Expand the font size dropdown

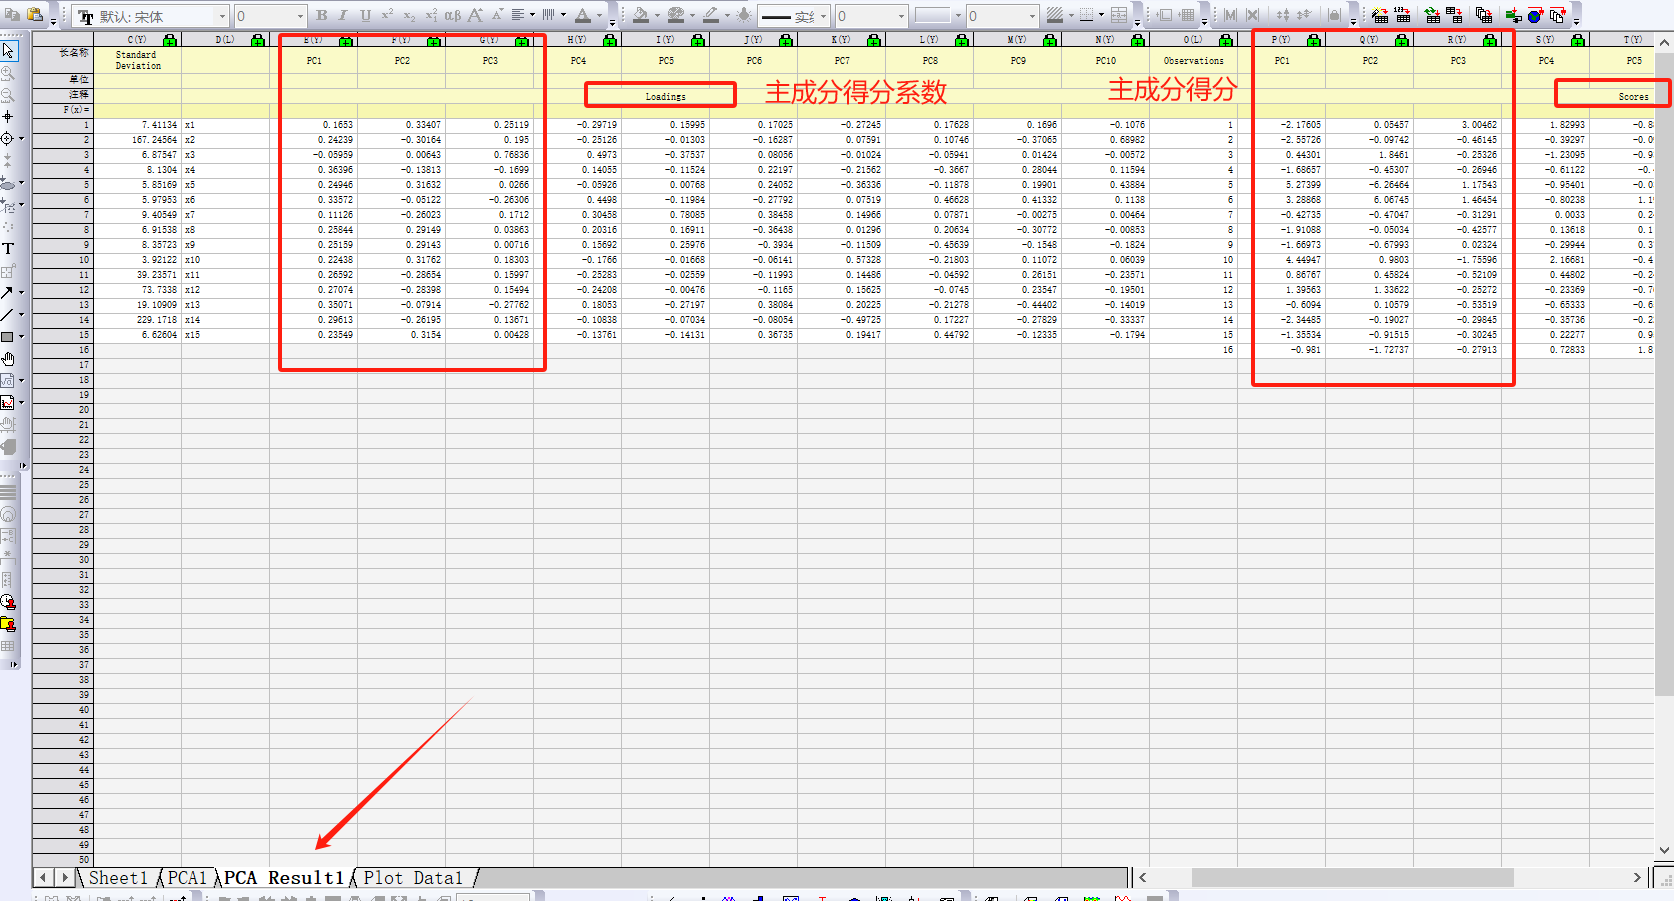pyautogui.click(x=299, y=16)
